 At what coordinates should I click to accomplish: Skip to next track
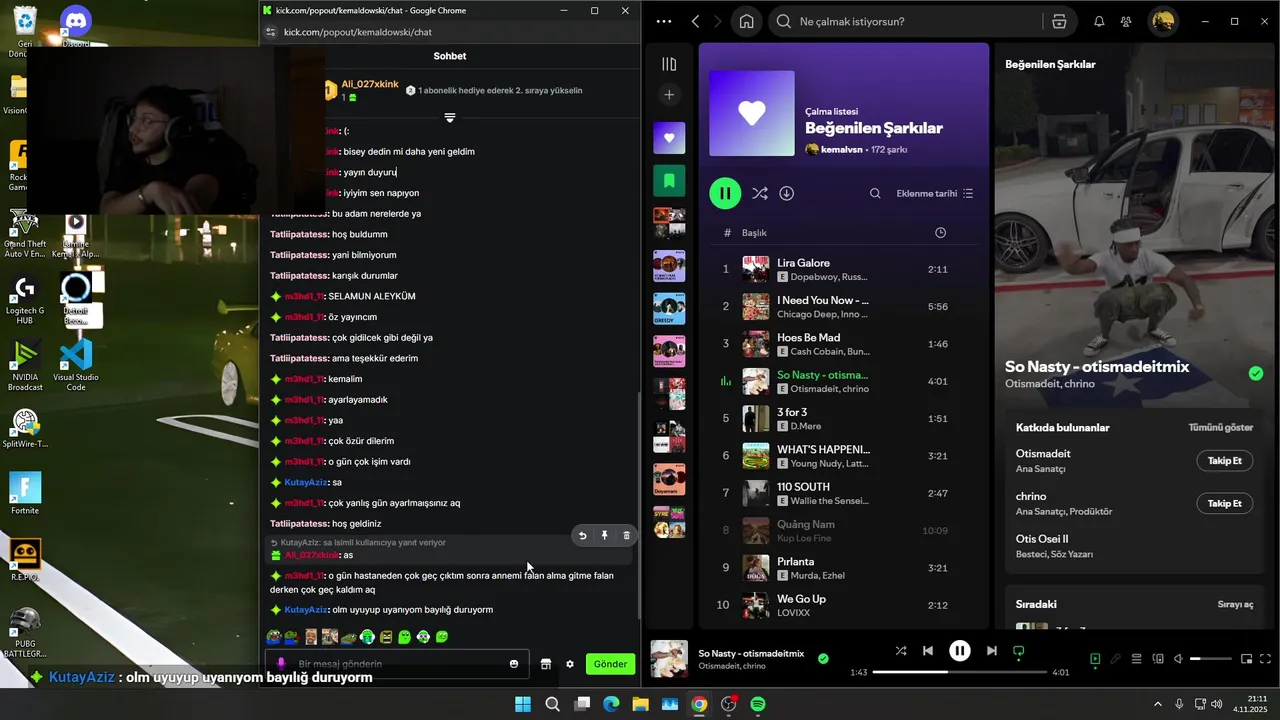[991, 651]
